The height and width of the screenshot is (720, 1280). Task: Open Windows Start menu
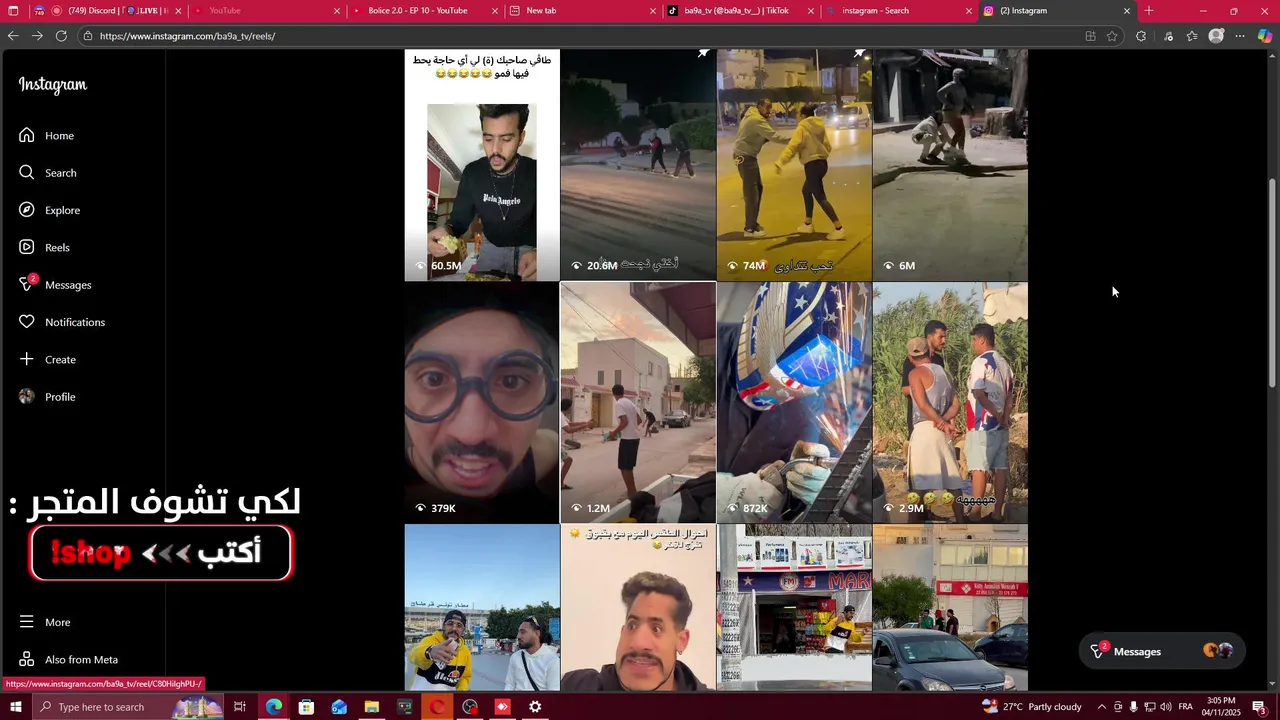15,707
